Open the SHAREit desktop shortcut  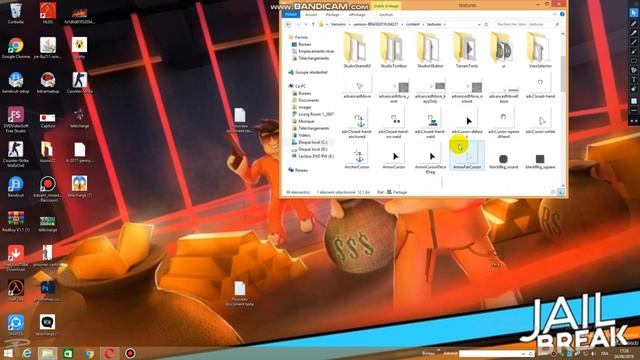pyautogui.click(x=16, y=326)
